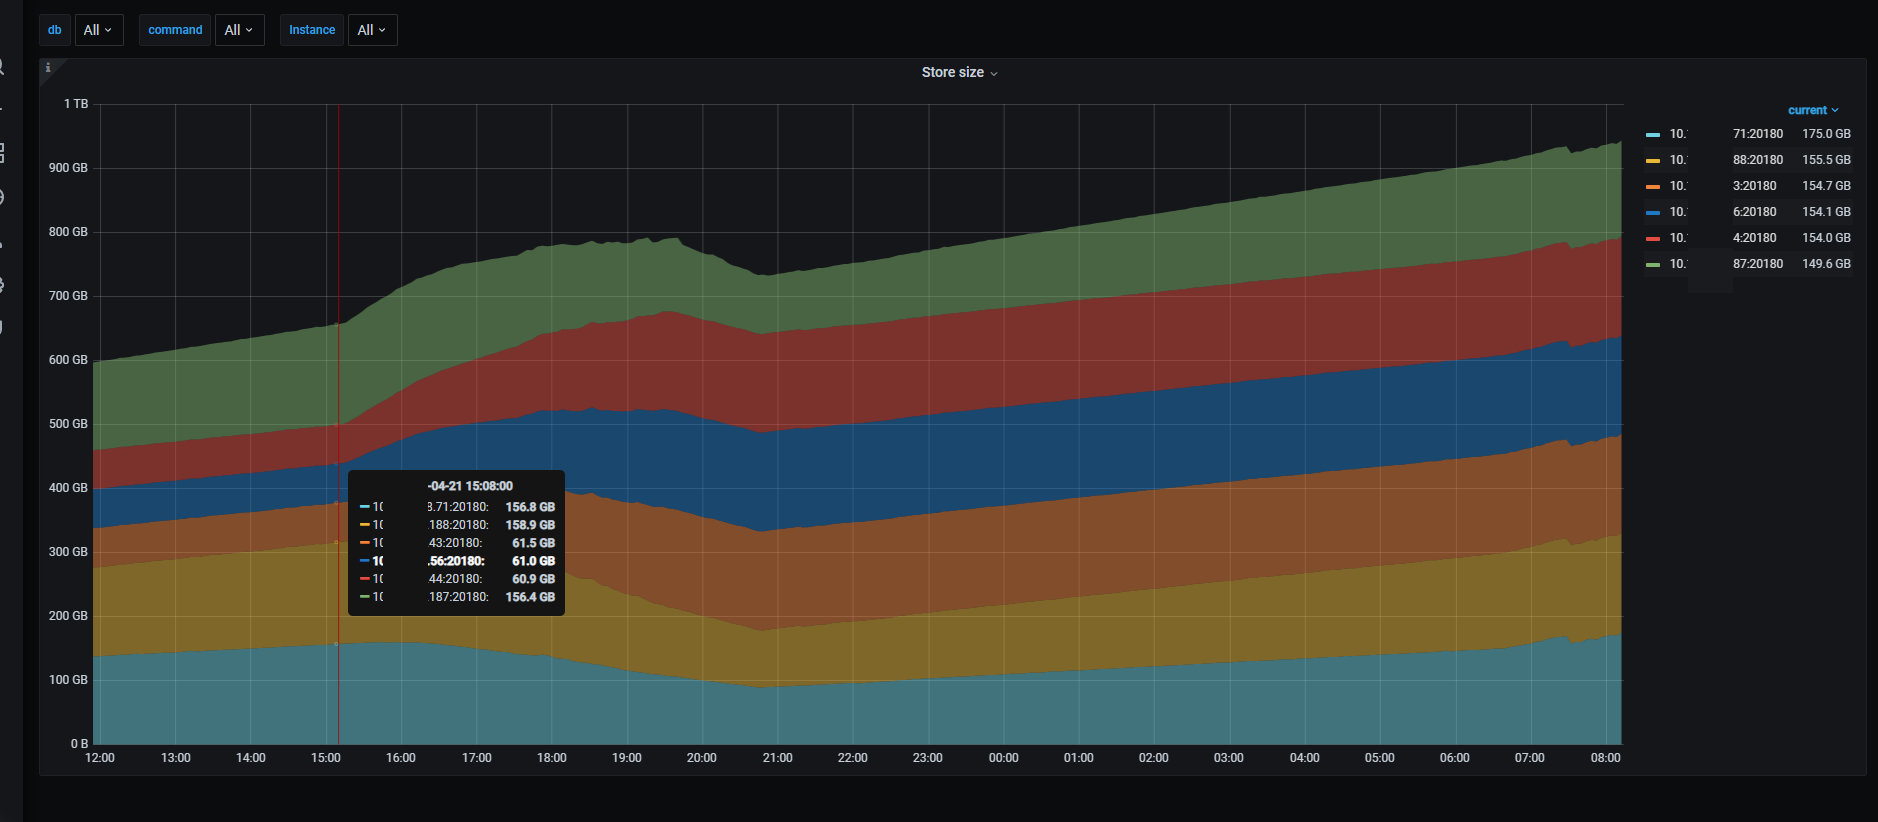
Task: Click the 00:00 x-axis time label
Action: [x=1003, y=758]
